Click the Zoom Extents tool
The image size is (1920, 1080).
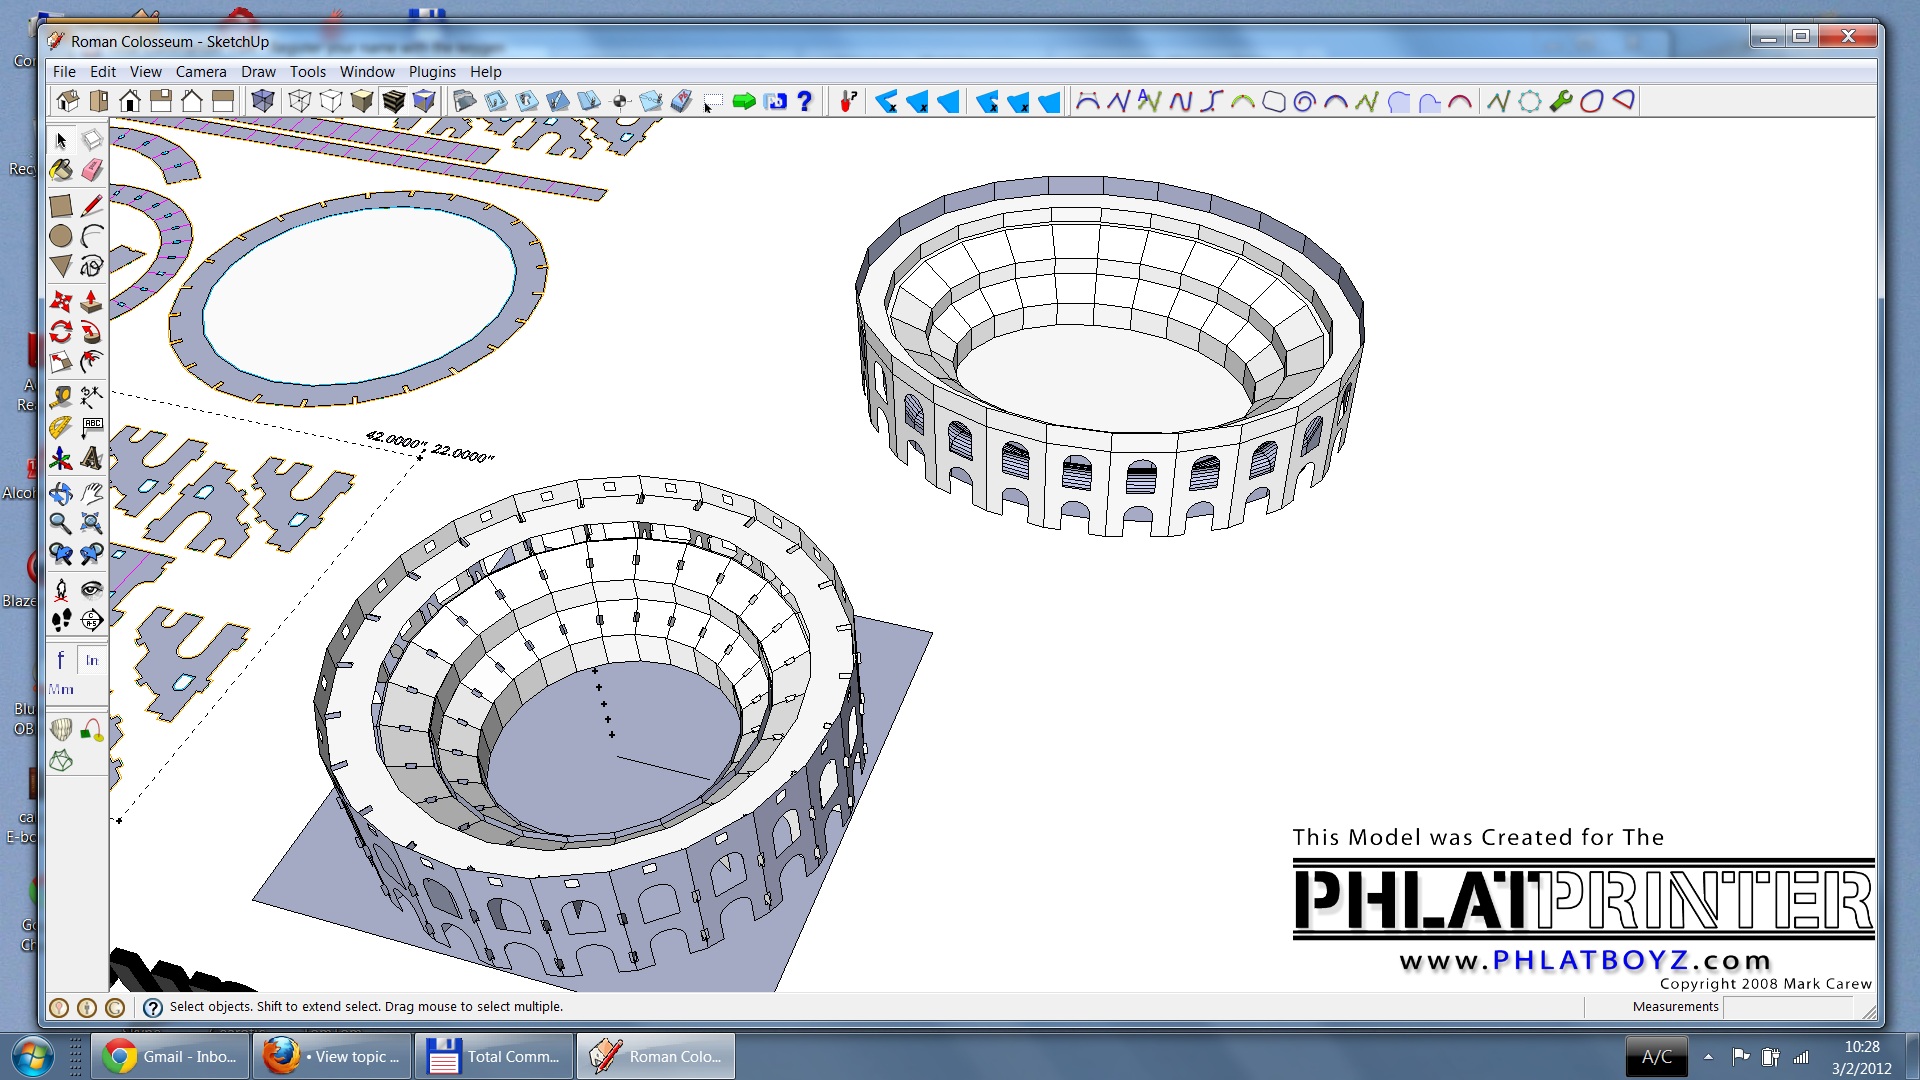click(92, 522)
